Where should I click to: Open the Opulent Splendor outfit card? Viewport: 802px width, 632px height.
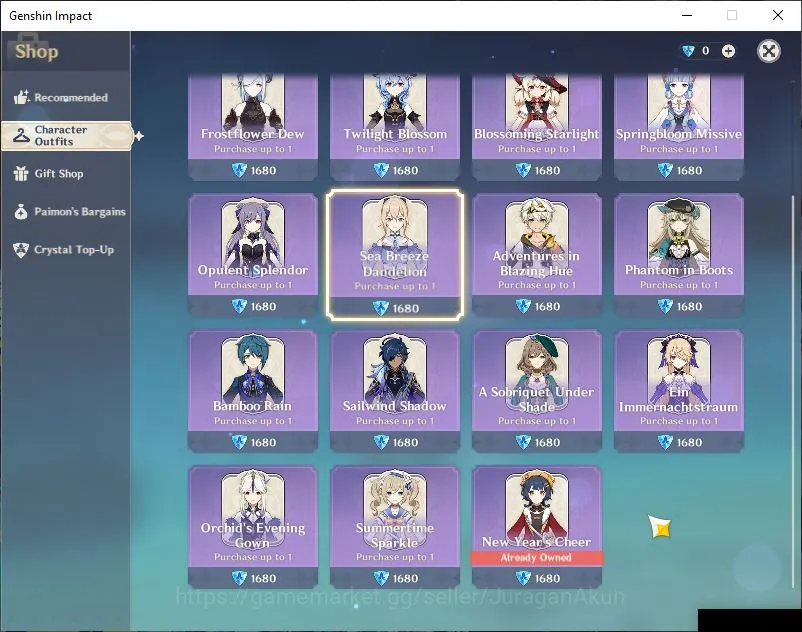click(x=253, y=255)
